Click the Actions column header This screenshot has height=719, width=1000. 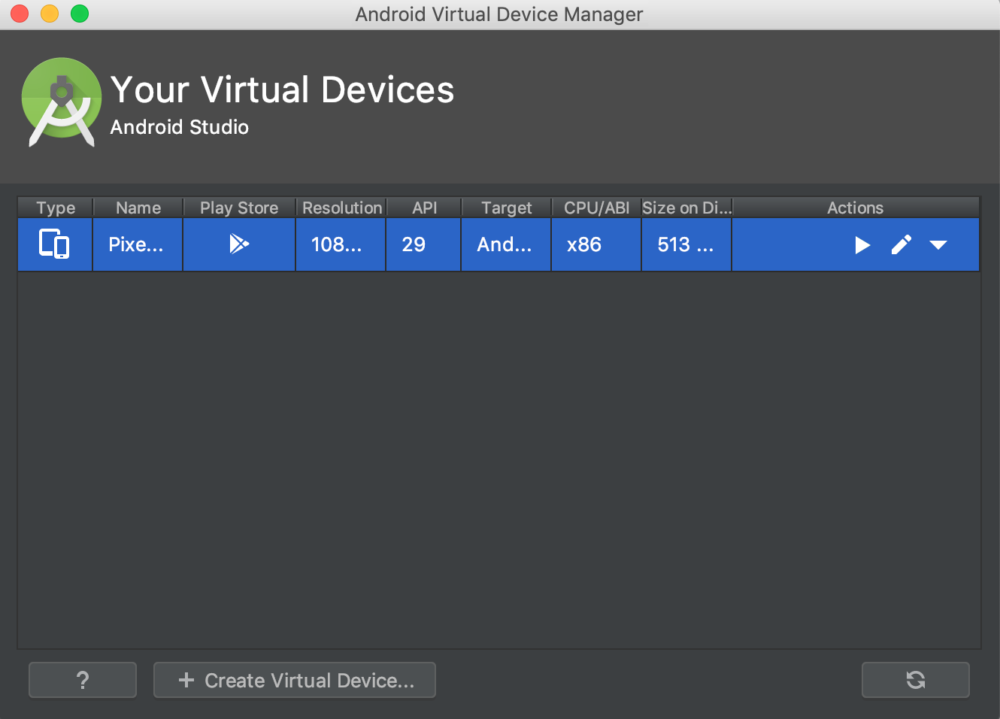[855, 208]
